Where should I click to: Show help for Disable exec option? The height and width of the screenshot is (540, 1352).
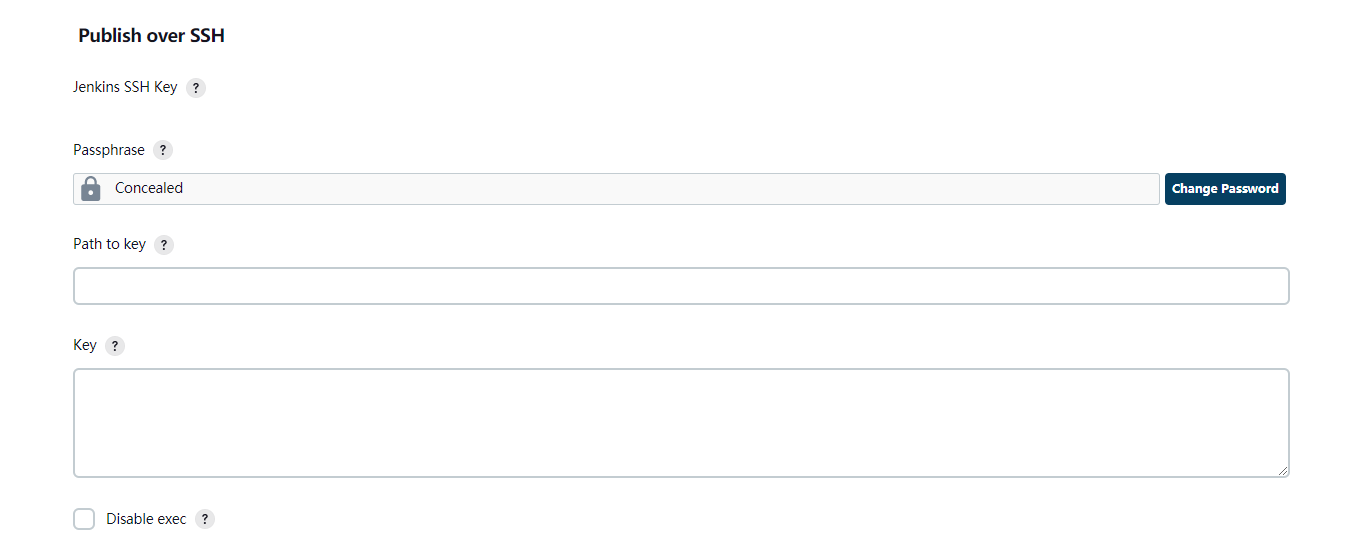(205, 520)
